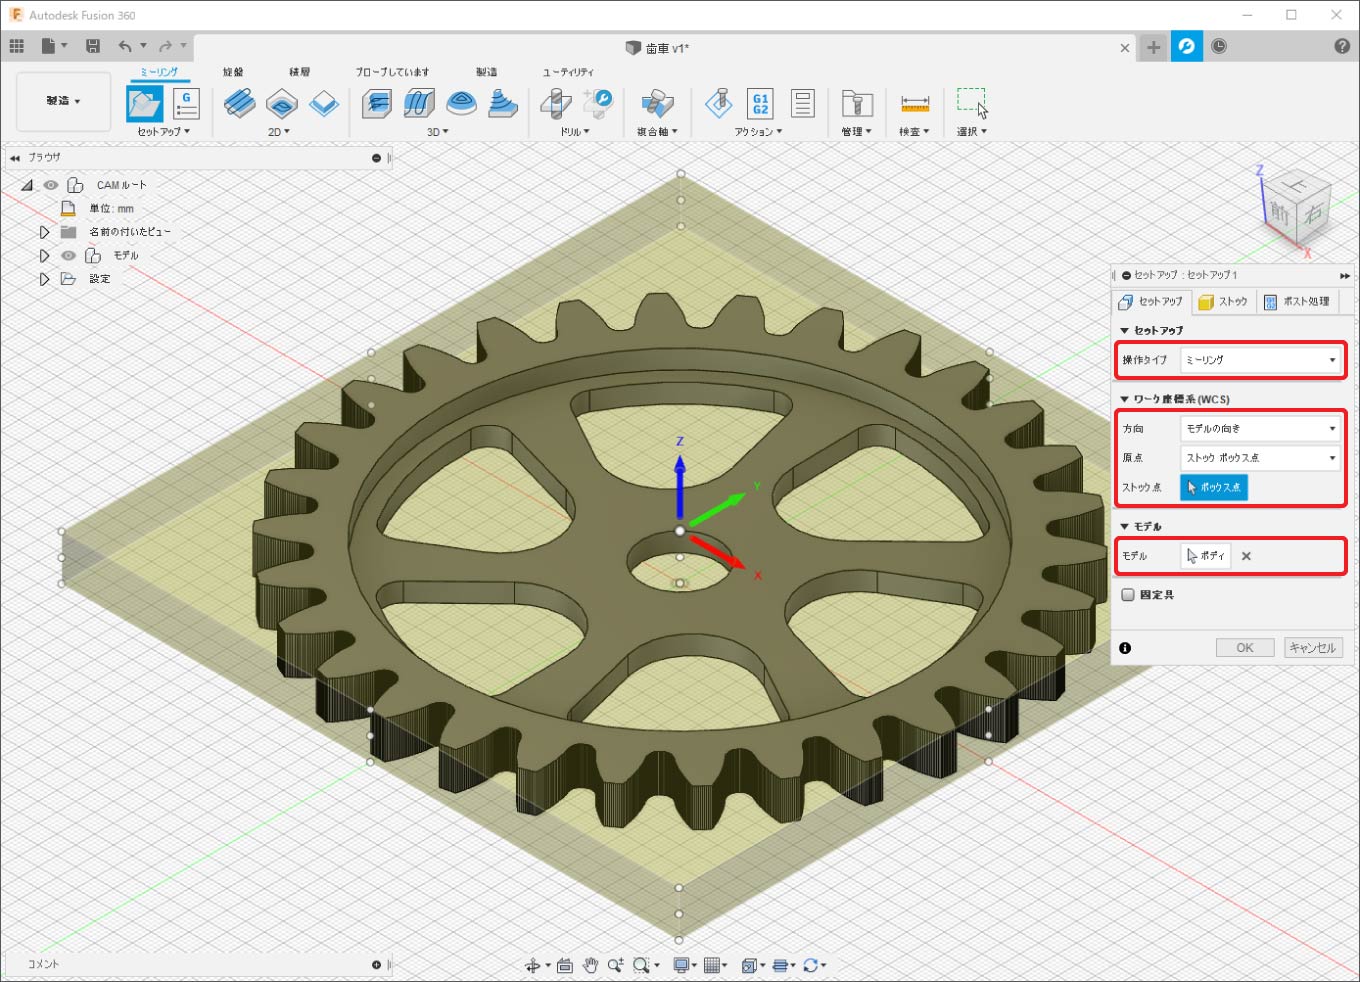
Task: Switch to the ポスト処理 tab
Action: pyautogui.click(x=1297, y=302)
